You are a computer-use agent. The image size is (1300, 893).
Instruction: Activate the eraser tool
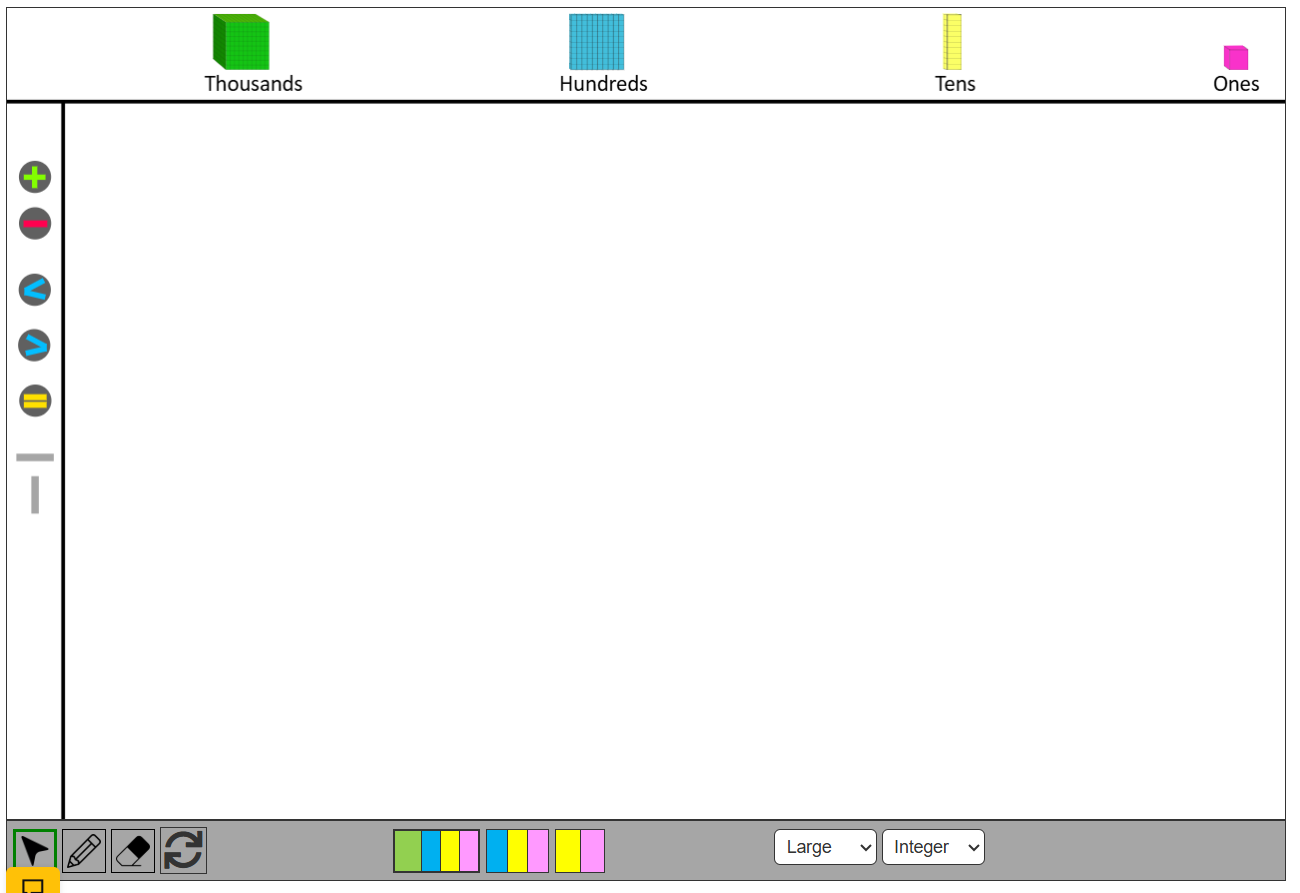(x=133, y=851)
